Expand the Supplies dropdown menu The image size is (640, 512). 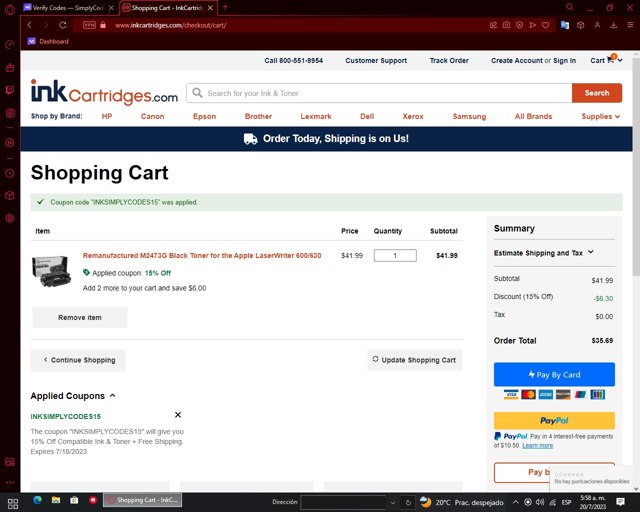(x=600, y=116)
